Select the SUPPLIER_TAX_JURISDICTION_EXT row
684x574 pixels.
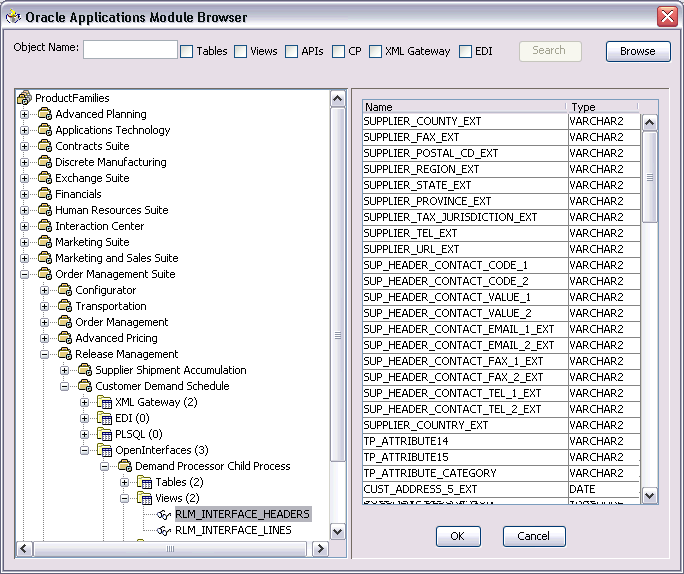(501, 217)
